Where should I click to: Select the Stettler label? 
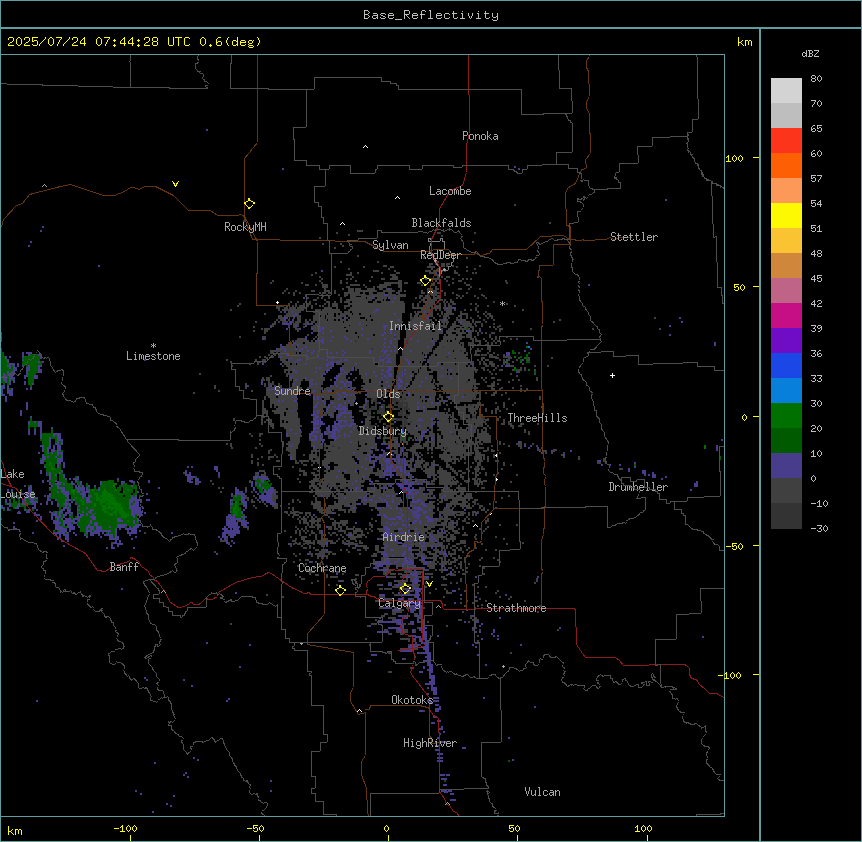click(634, 237)
